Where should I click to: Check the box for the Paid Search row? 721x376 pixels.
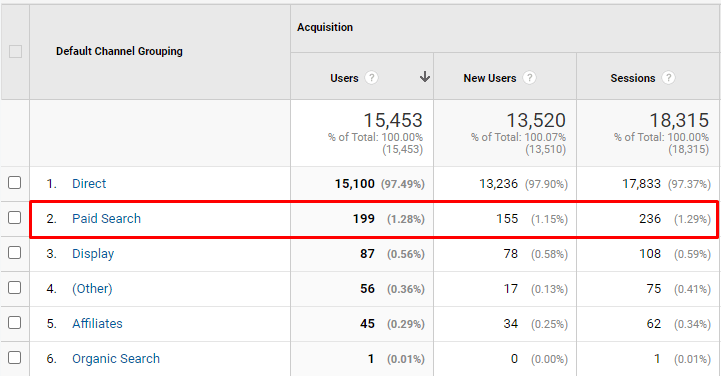(x=15, y=217)
